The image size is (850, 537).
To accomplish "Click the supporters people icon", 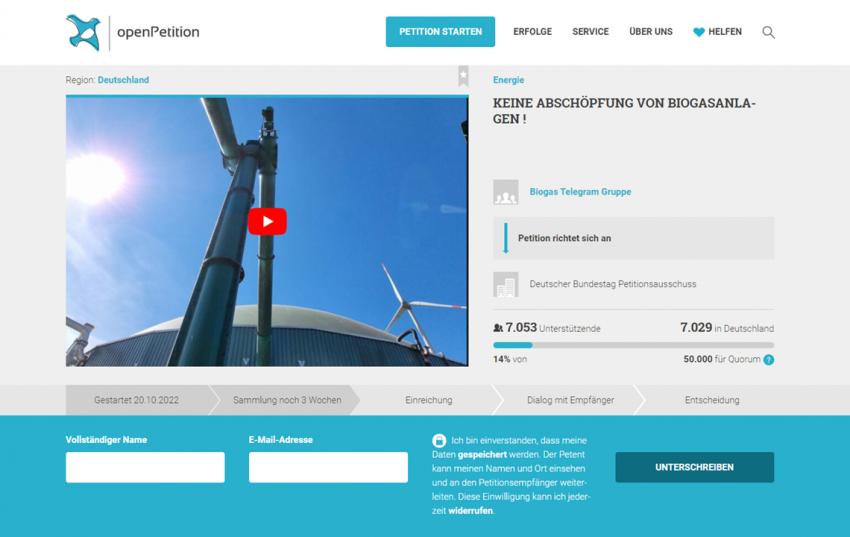I will 498,328.
